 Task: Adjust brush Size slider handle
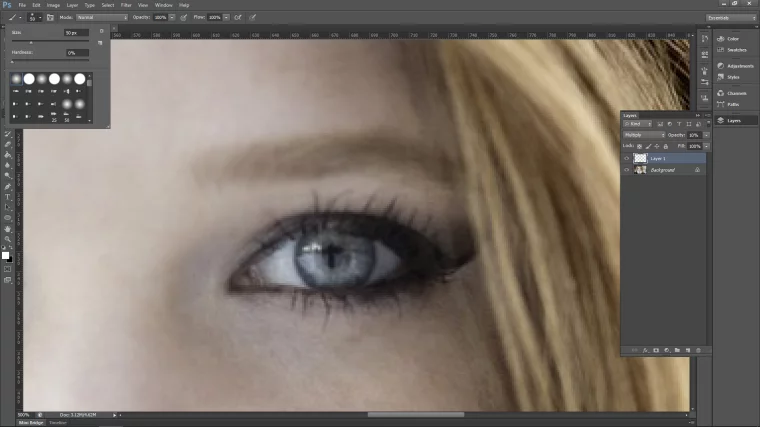pyautogui.click(x=31, y=42)
